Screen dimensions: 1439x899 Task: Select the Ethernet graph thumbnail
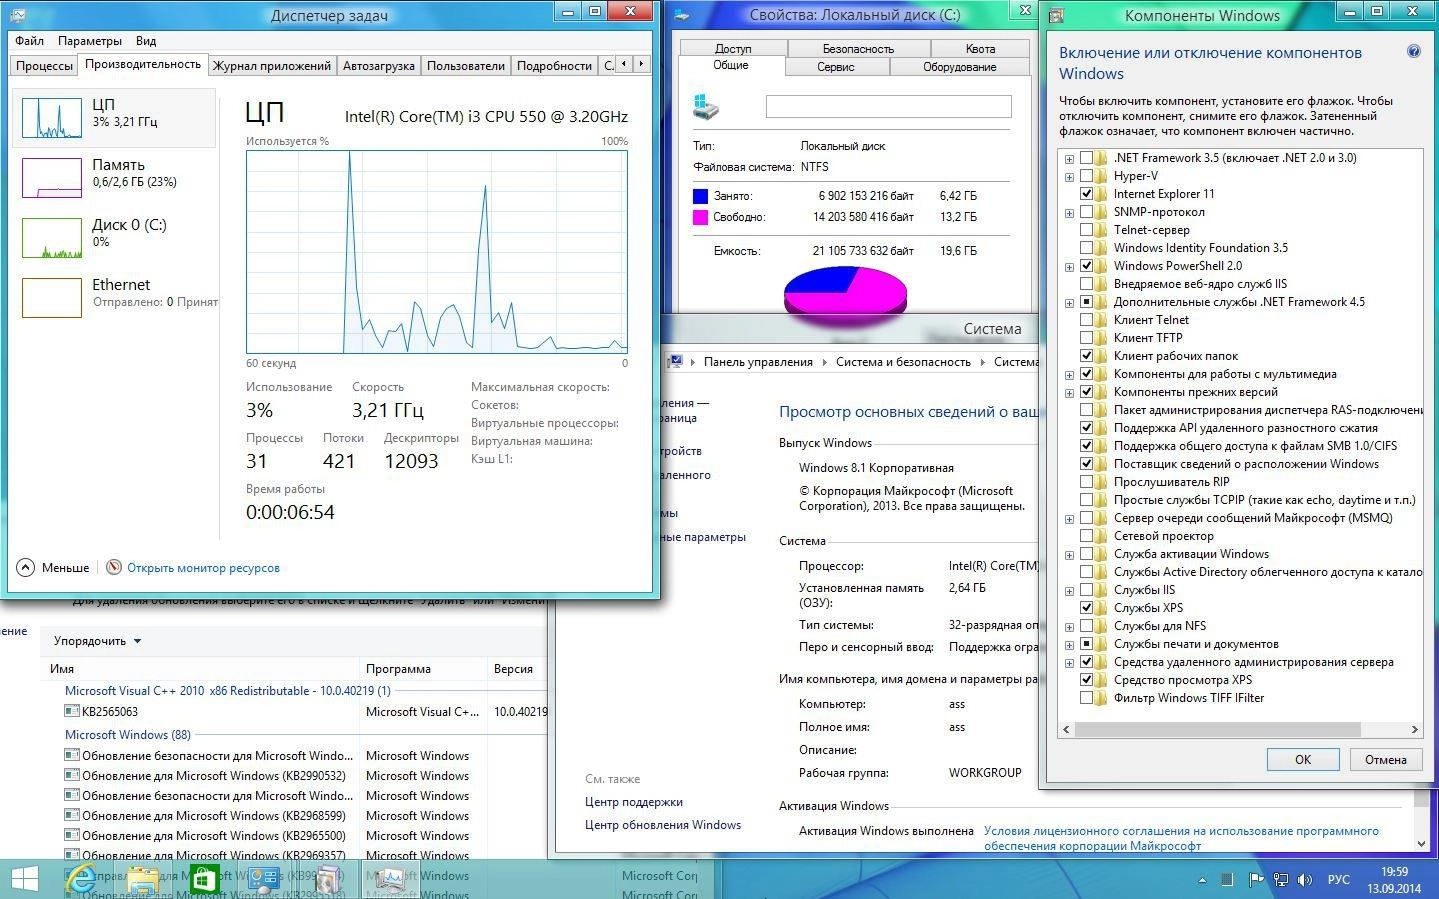pos(52,297)
